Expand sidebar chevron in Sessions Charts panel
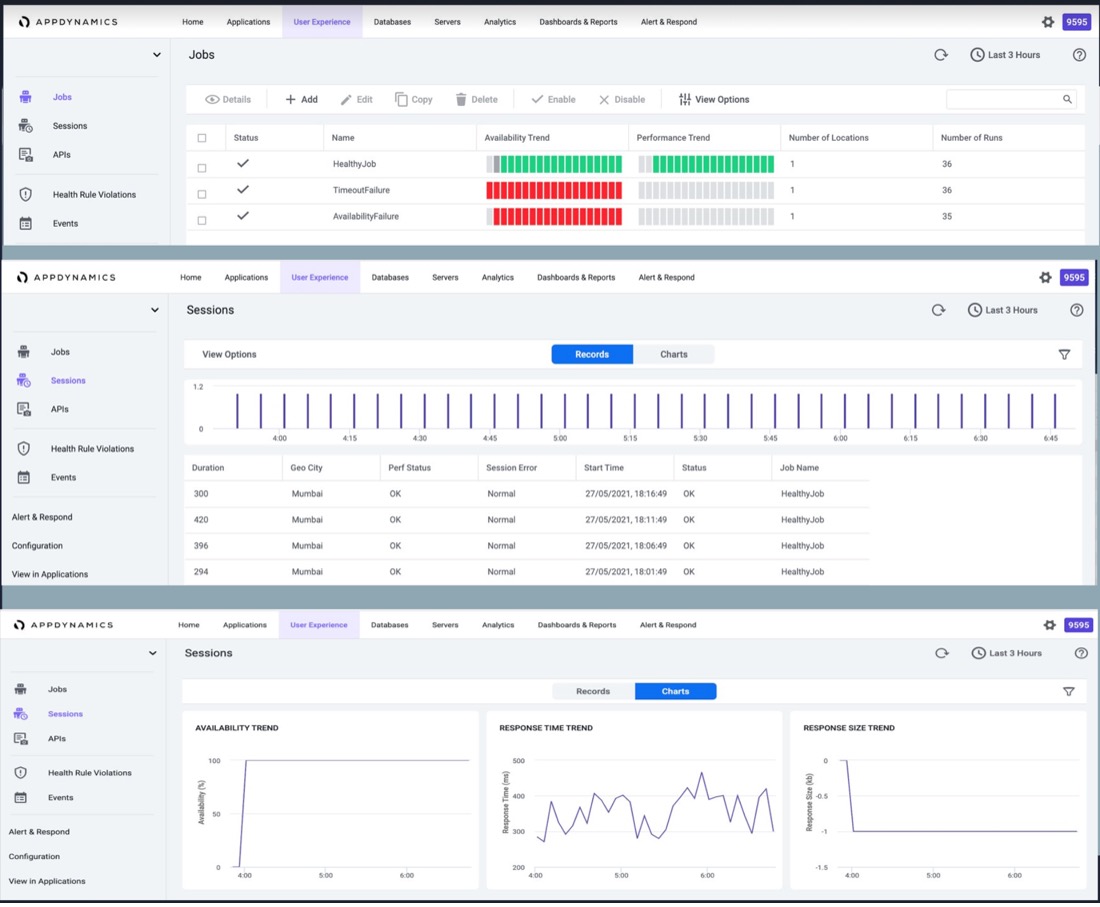The width and height of the screenshot is (1100, 907). [152, 653]
